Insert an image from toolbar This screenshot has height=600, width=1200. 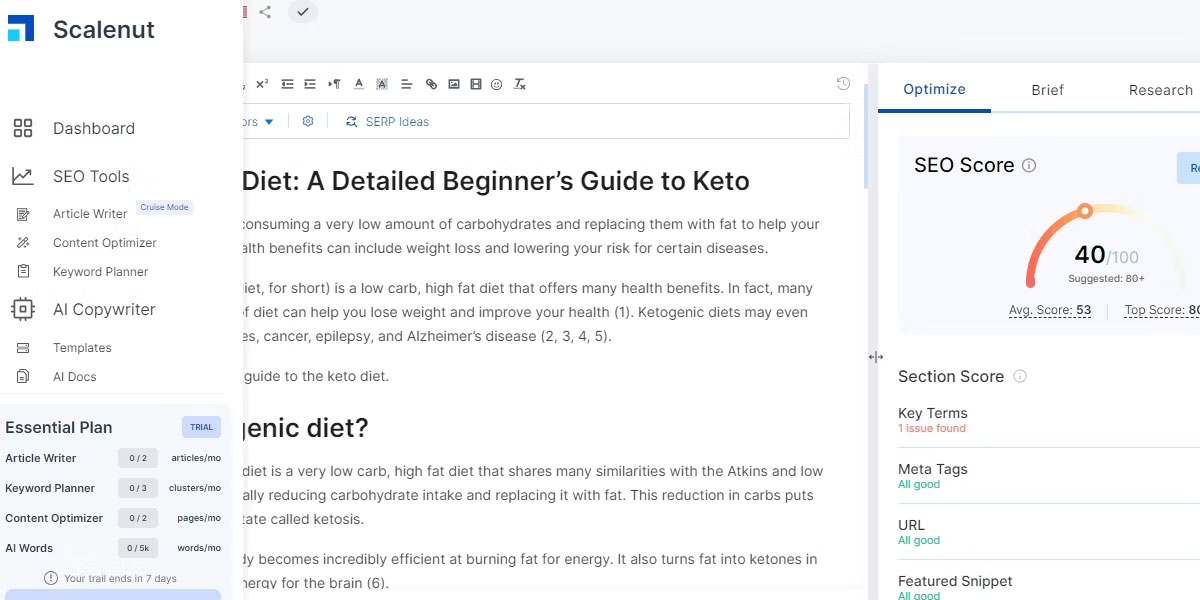click(454, 84)
